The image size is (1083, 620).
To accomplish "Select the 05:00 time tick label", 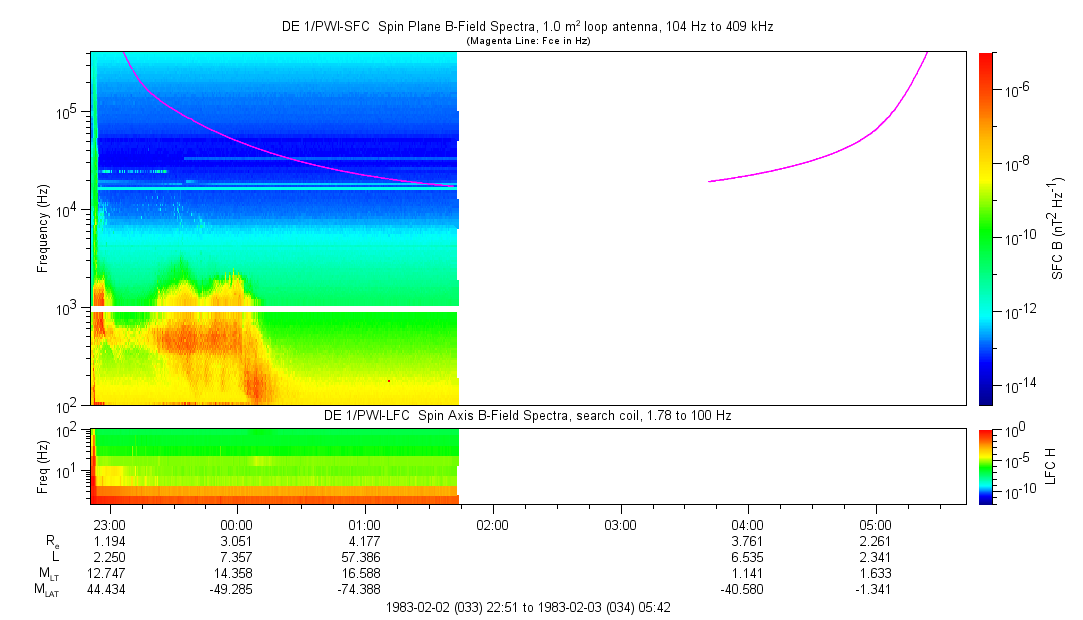I will pos(876,525).
